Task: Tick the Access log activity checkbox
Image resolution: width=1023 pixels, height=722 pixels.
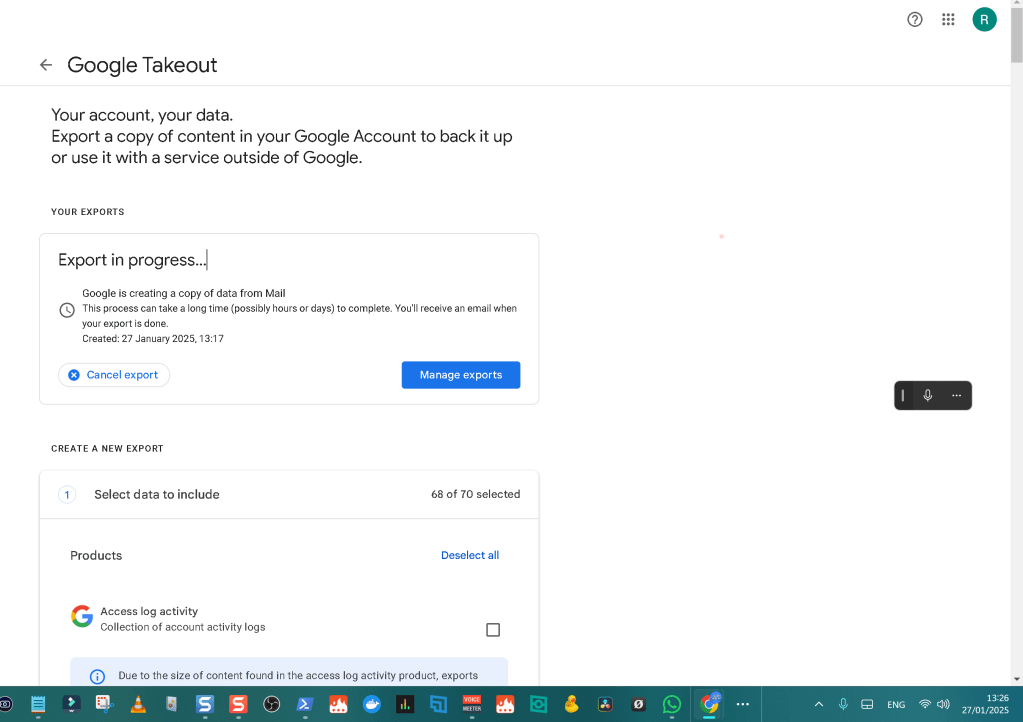Action: point(493,629)
